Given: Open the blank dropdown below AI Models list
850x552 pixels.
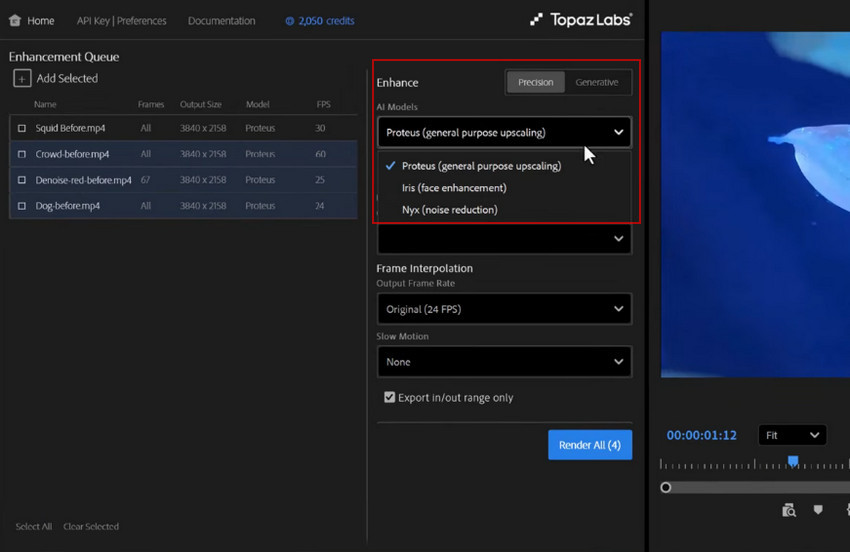Looking at the screenshot, I should click(x=504, y=239).
